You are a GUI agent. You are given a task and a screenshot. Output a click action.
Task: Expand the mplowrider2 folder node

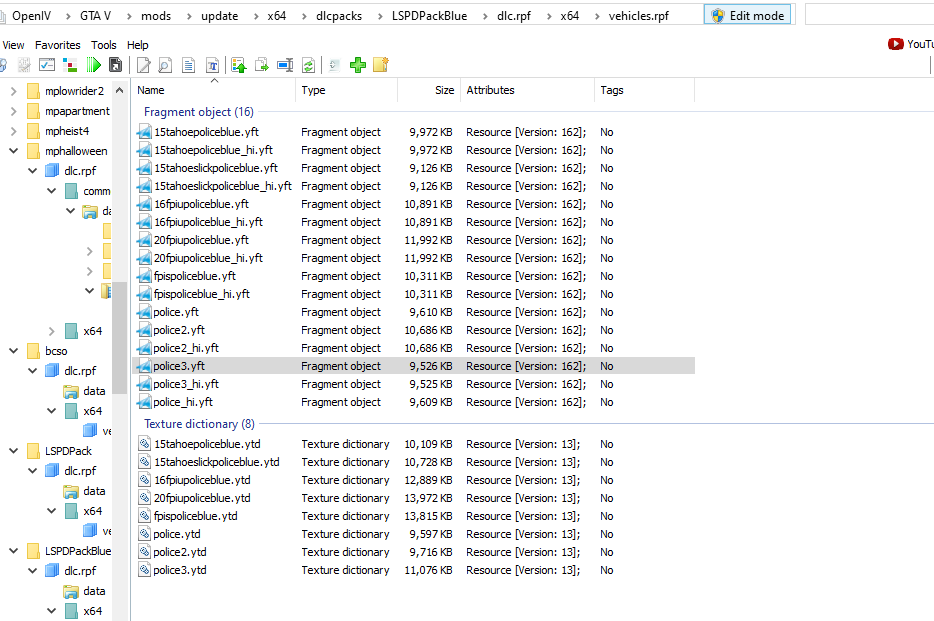tap(13, 91)
